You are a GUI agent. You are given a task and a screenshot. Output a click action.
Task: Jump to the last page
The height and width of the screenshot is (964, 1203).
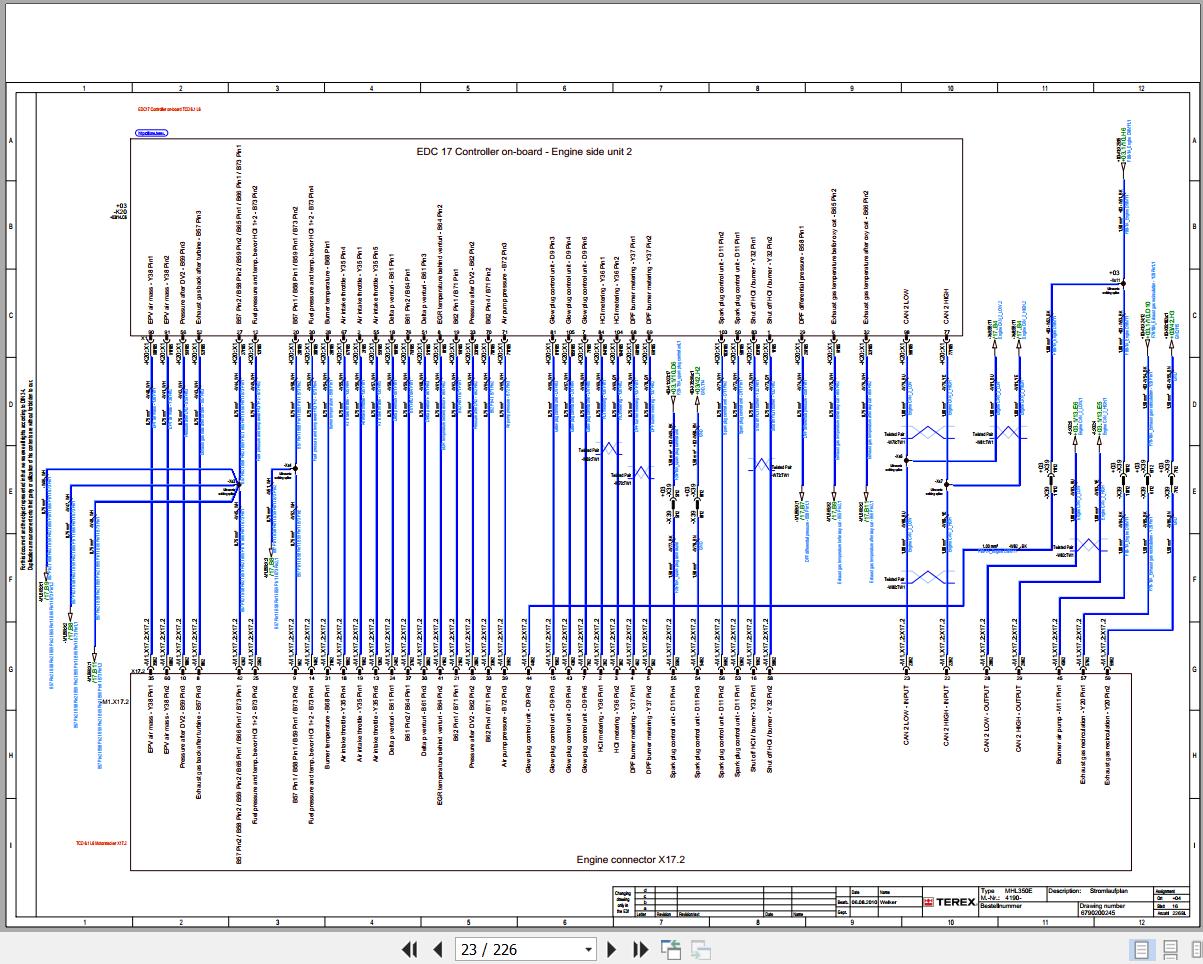click(641, 950)
